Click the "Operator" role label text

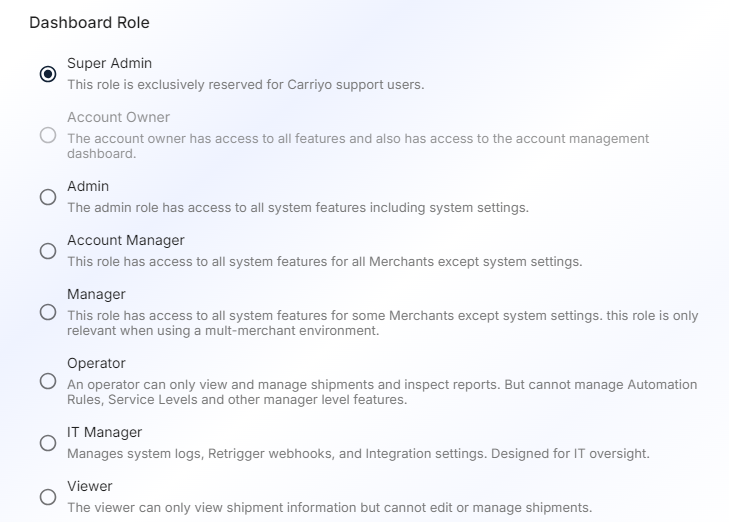pyautogui.click(x=98, y=364)
